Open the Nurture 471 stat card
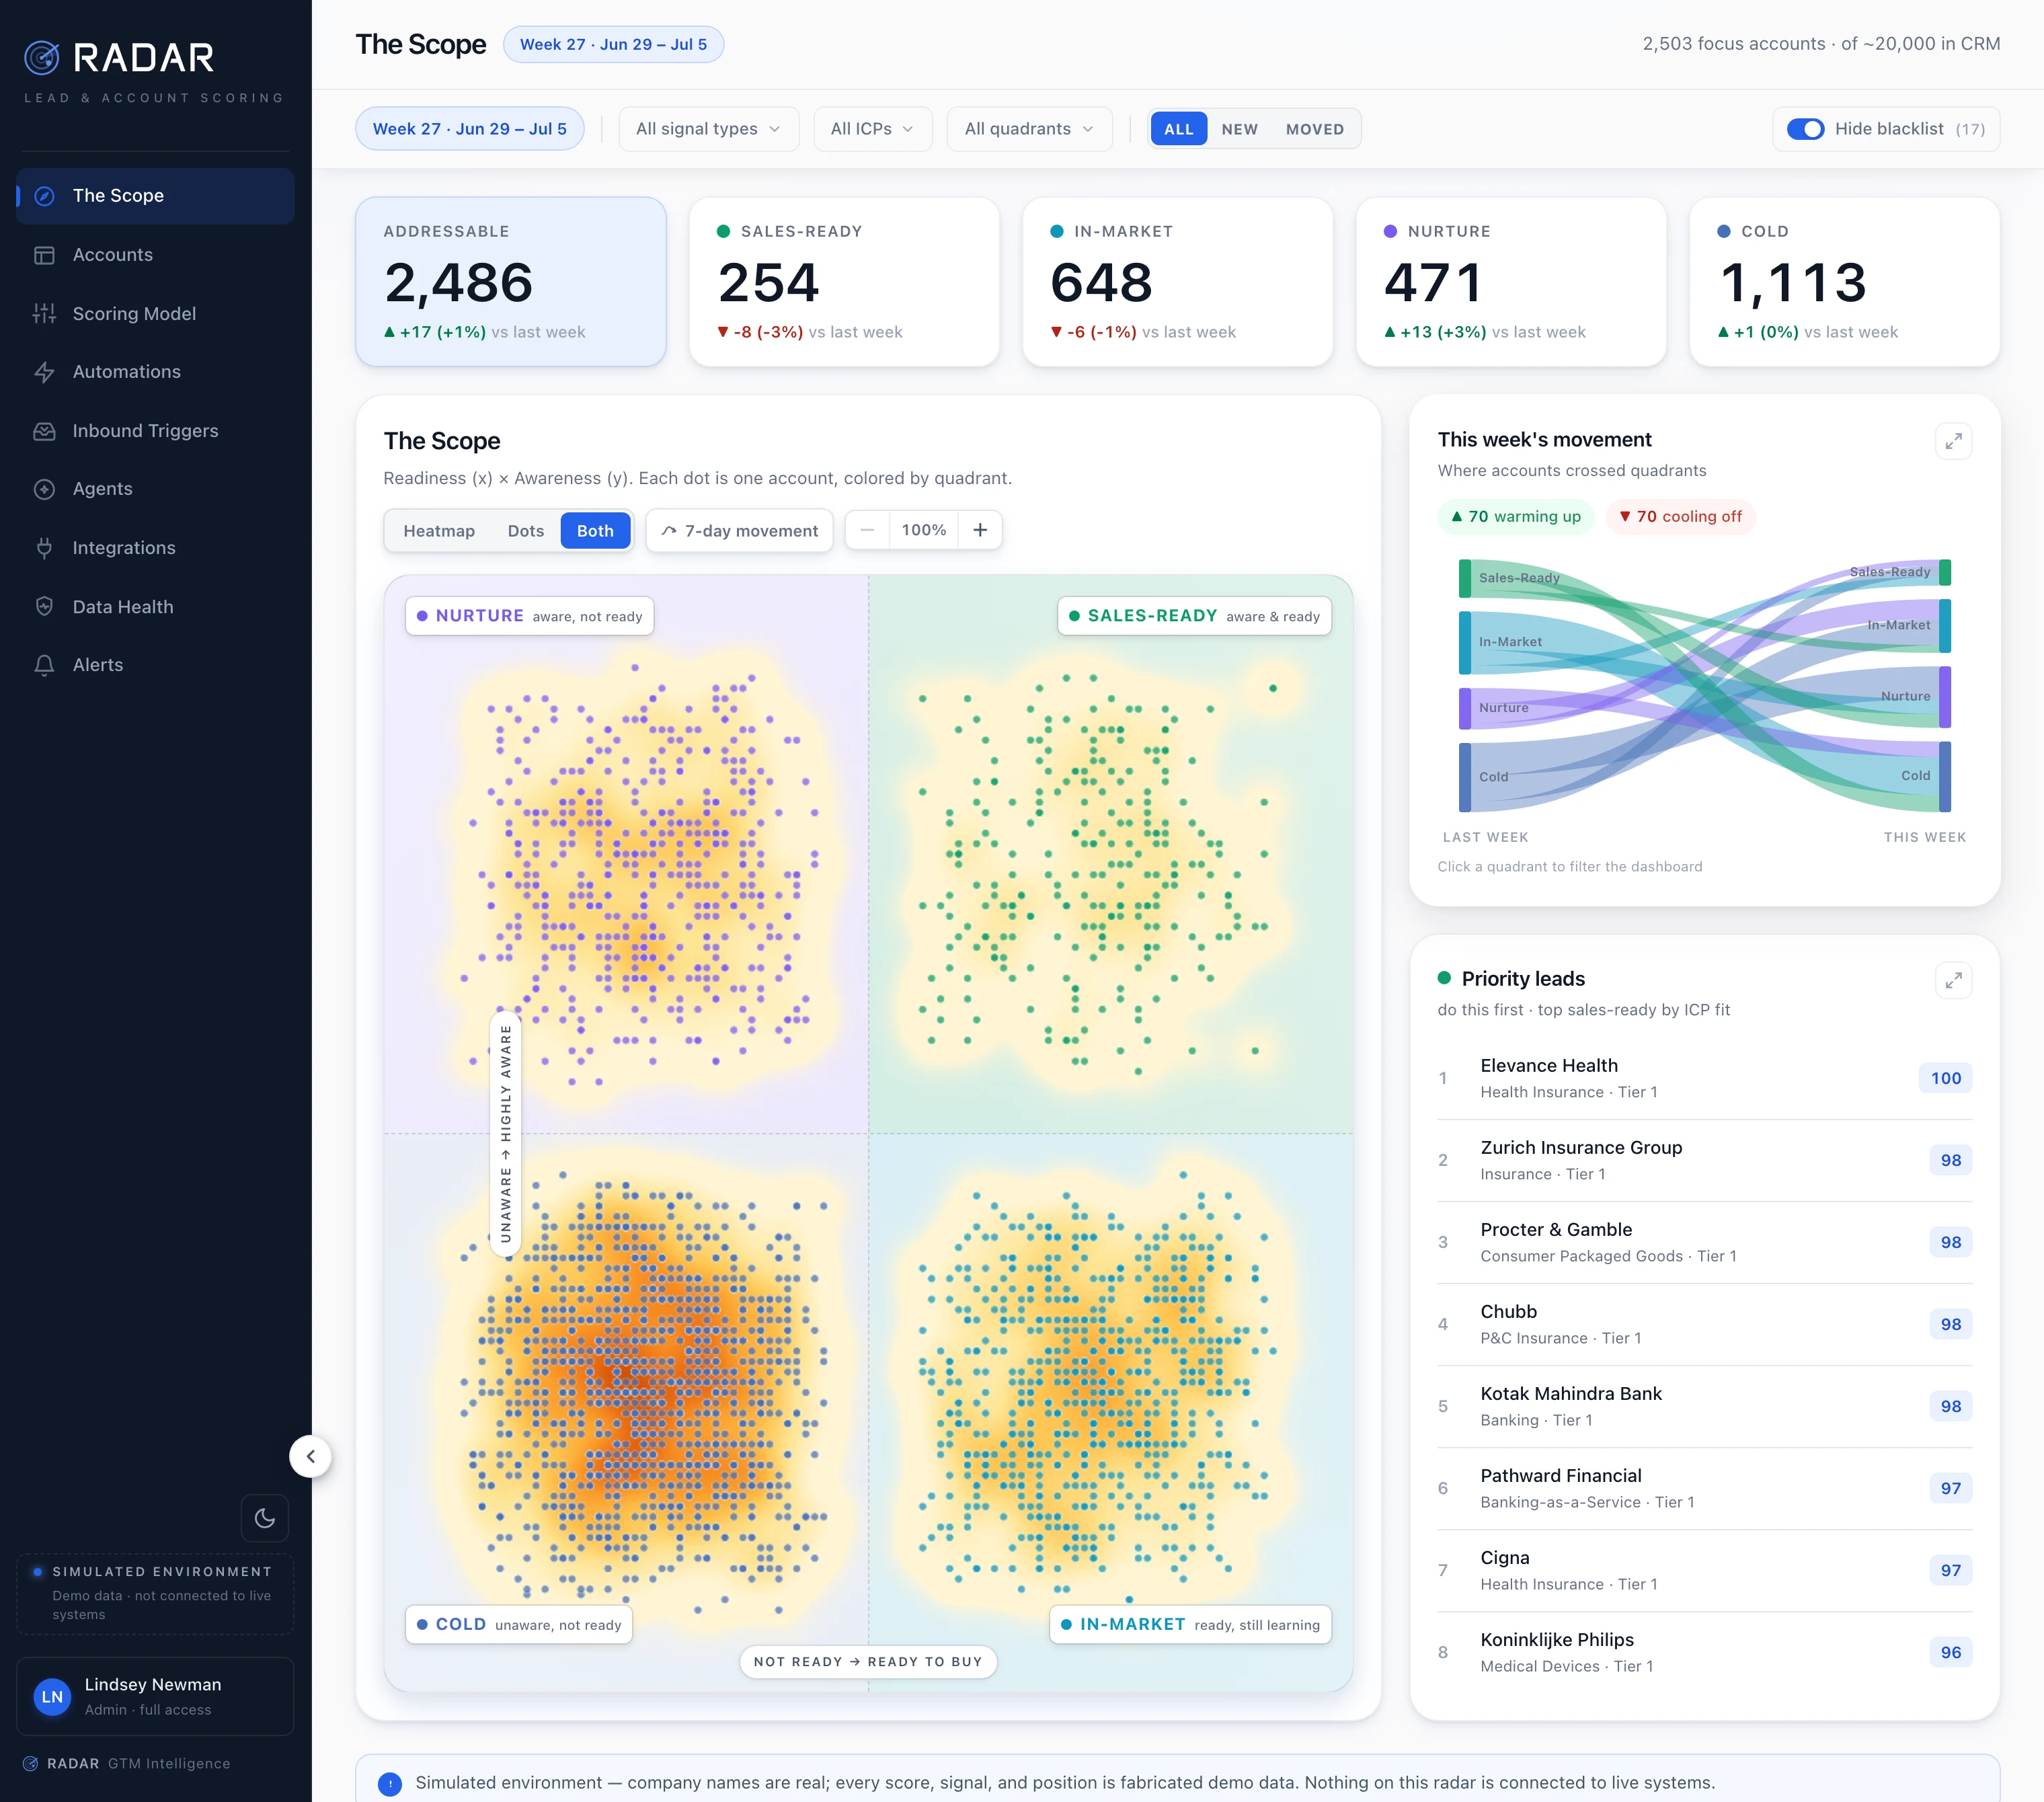This screenshot has width=2044, height=1802. click(x=1510, y=282)
